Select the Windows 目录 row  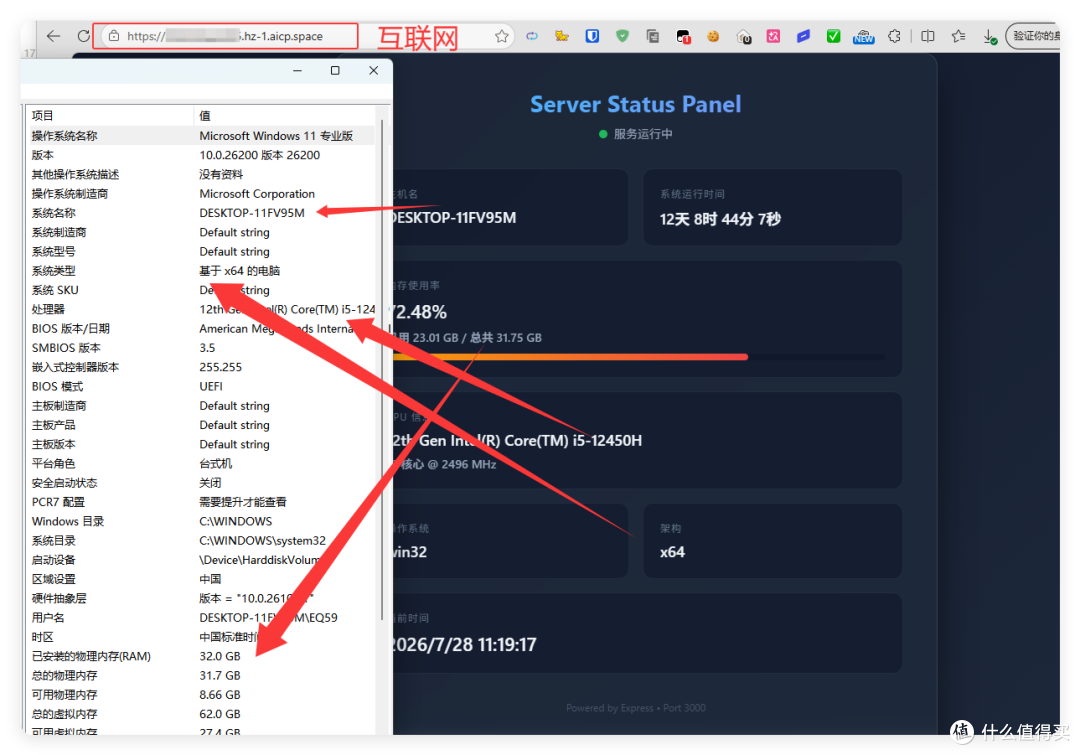[x=201, y=521]
